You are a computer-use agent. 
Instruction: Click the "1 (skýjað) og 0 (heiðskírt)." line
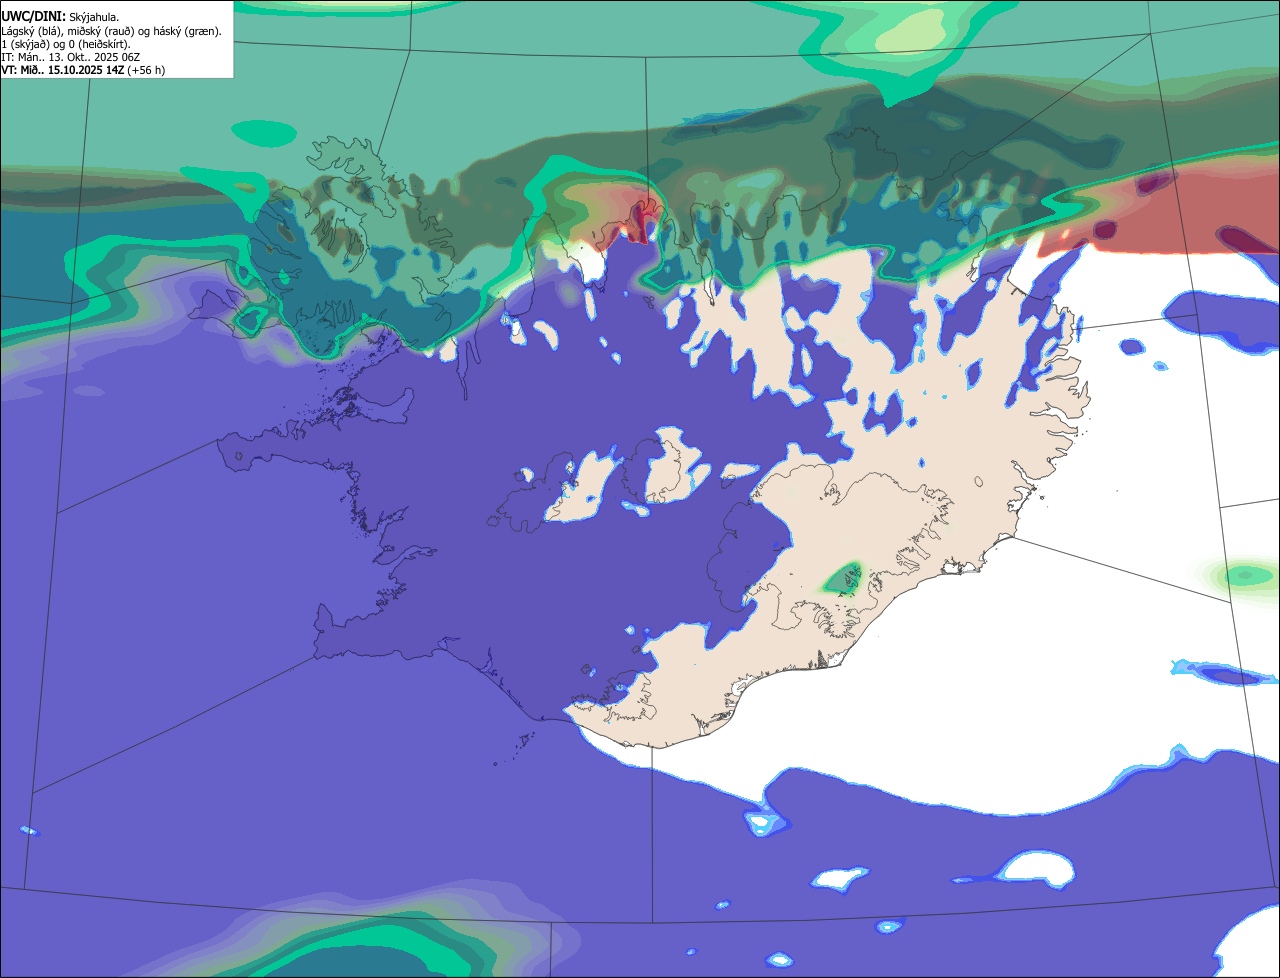click(x=66, y=44)
